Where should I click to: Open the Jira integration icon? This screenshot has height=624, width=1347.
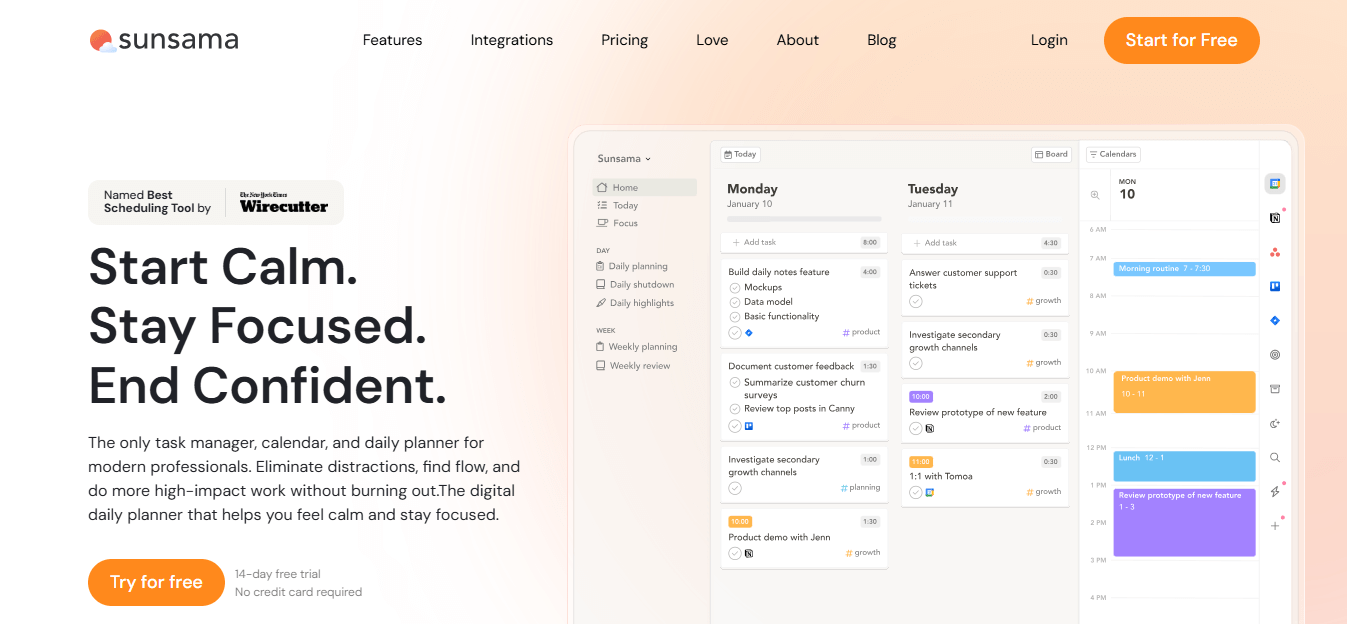coord(1274,320)
